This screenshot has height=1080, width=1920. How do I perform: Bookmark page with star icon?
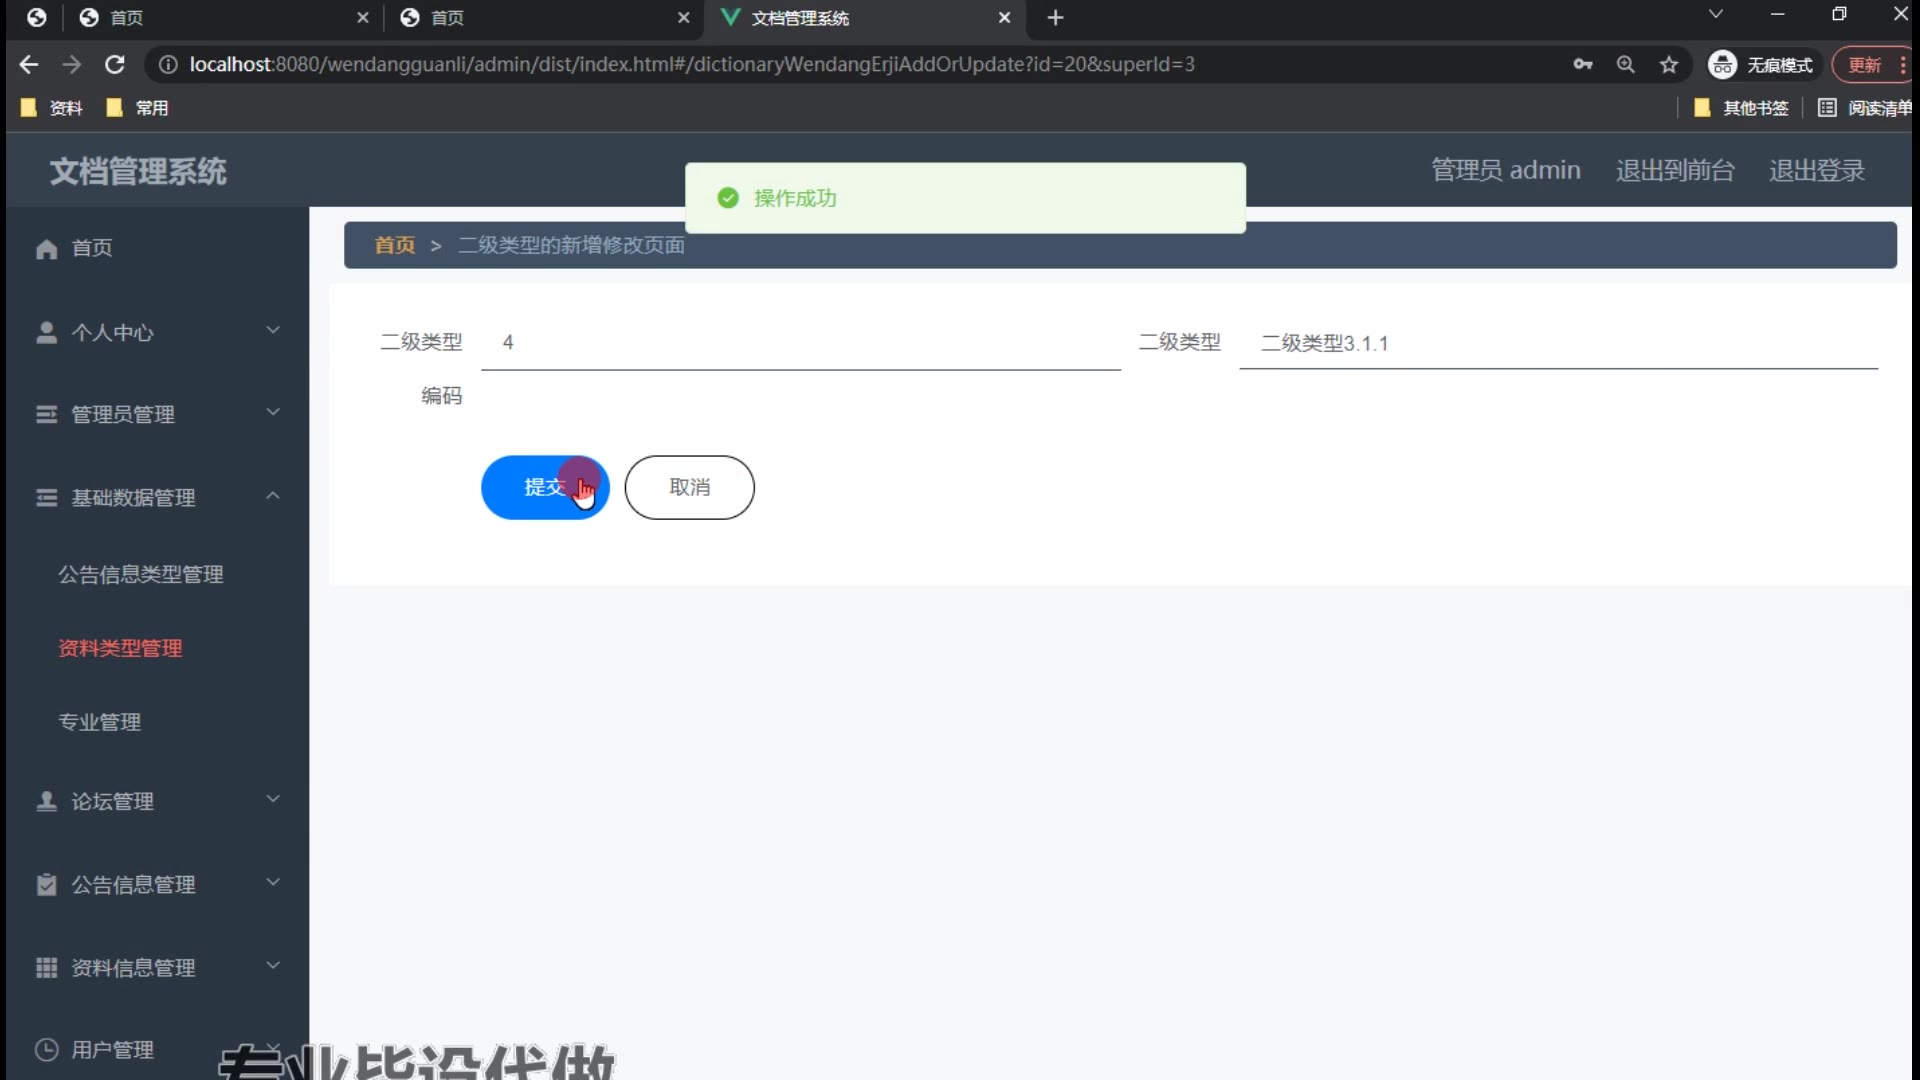(1668, 65)
